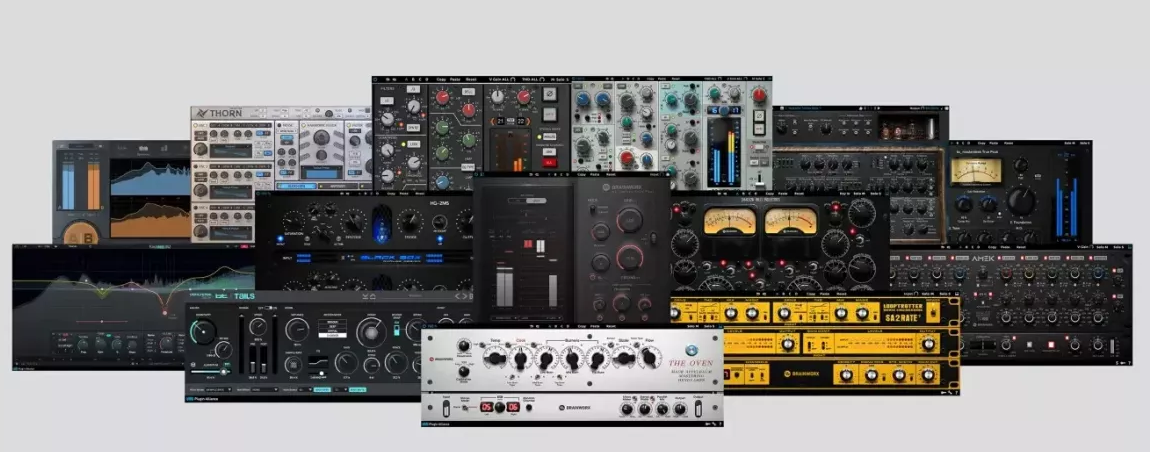
Task: Click the A comparison button on spectrum analyzer plugin
Action: point(73,238)
